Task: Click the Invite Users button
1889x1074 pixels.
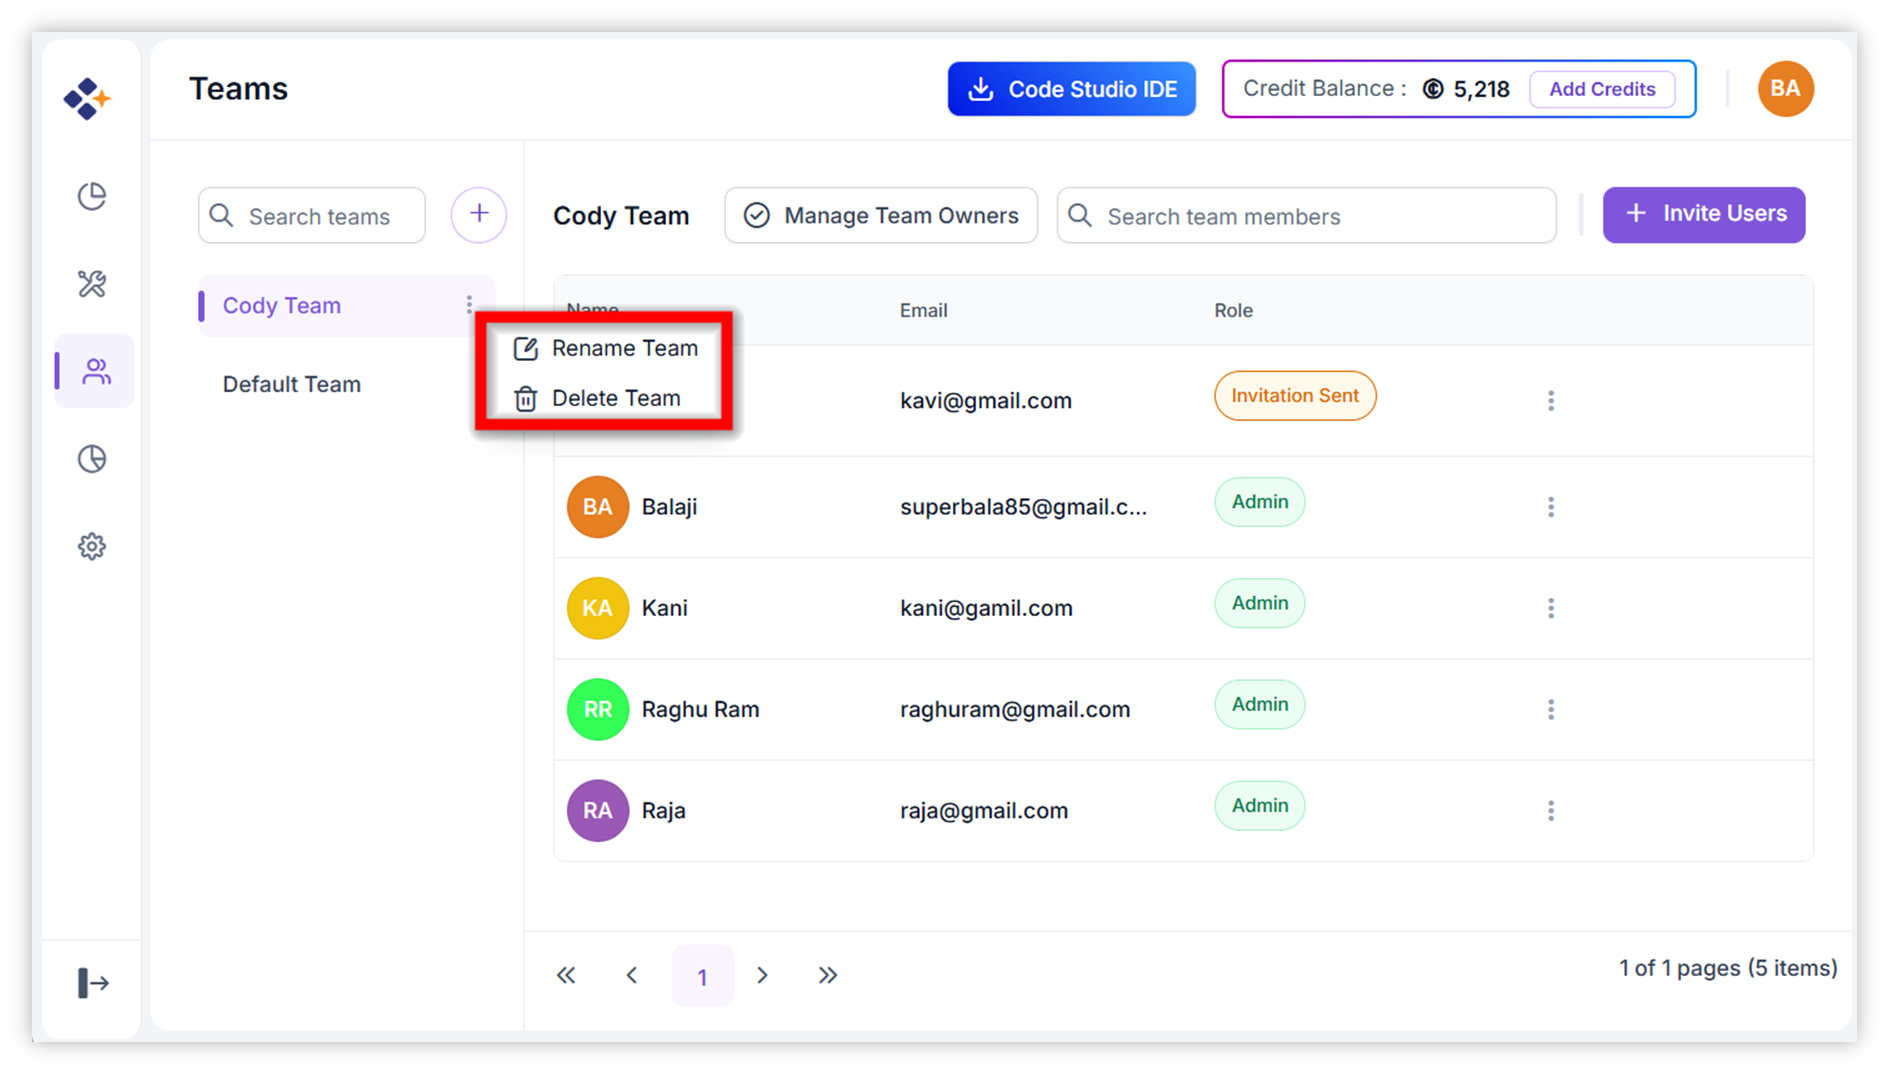Action: (x=1703, y=214)
